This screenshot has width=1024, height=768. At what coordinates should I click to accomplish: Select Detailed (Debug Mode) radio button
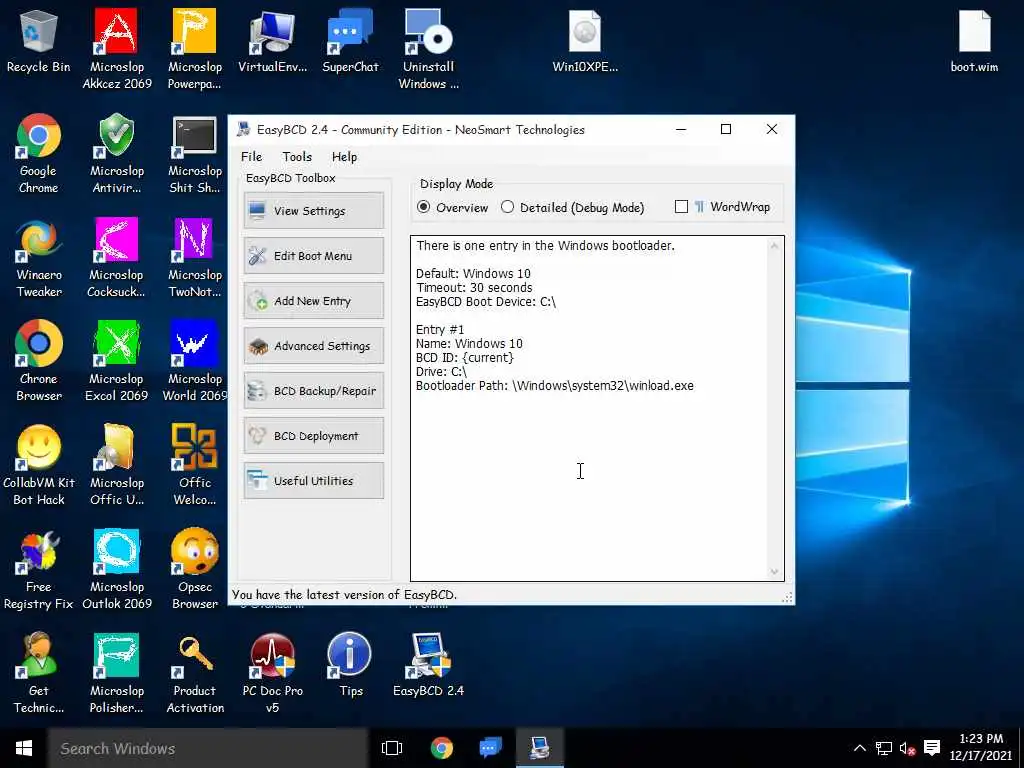click(572, 207)
